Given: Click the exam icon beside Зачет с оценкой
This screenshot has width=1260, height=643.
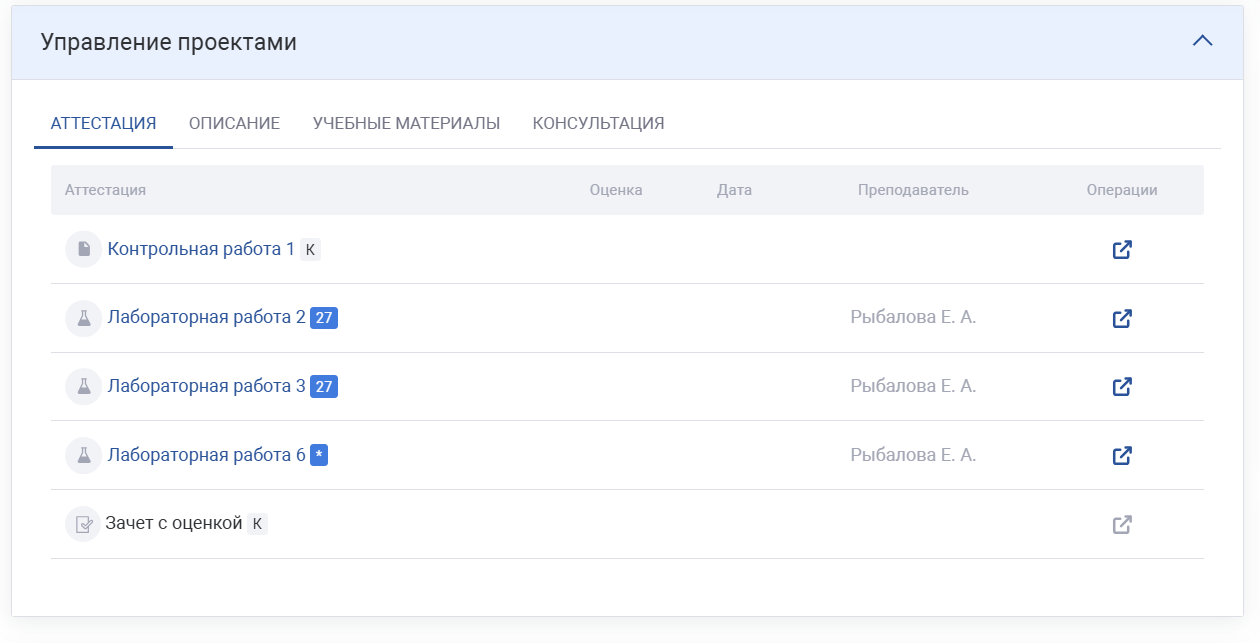Looking at the screenshot, I should click(83, 524).
